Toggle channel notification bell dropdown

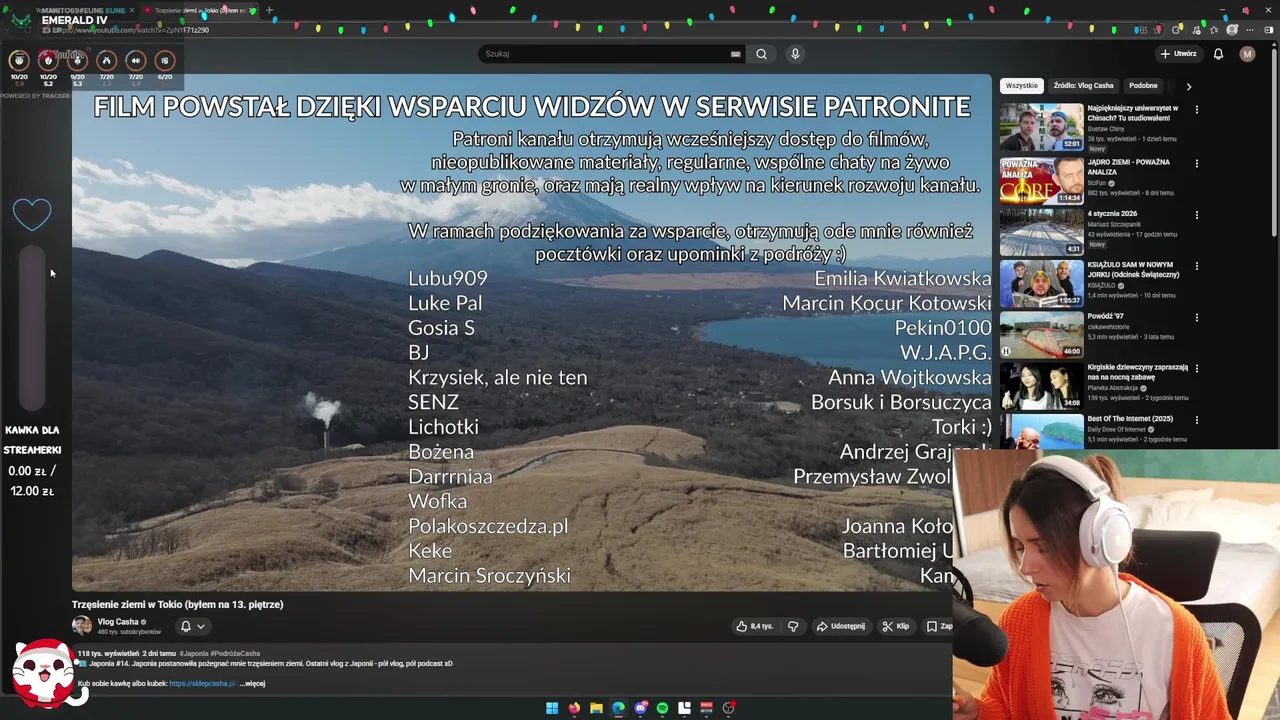click(192, 627)
